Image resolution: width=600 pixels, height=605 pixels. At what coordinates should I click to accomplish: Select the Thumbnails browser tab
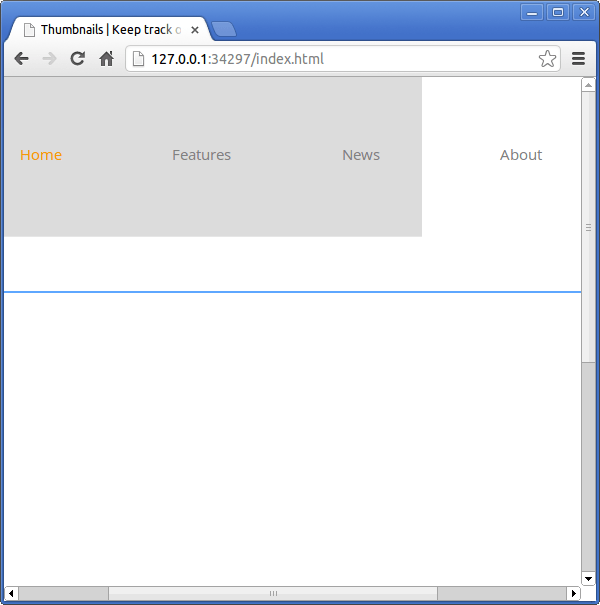[110, 29]
